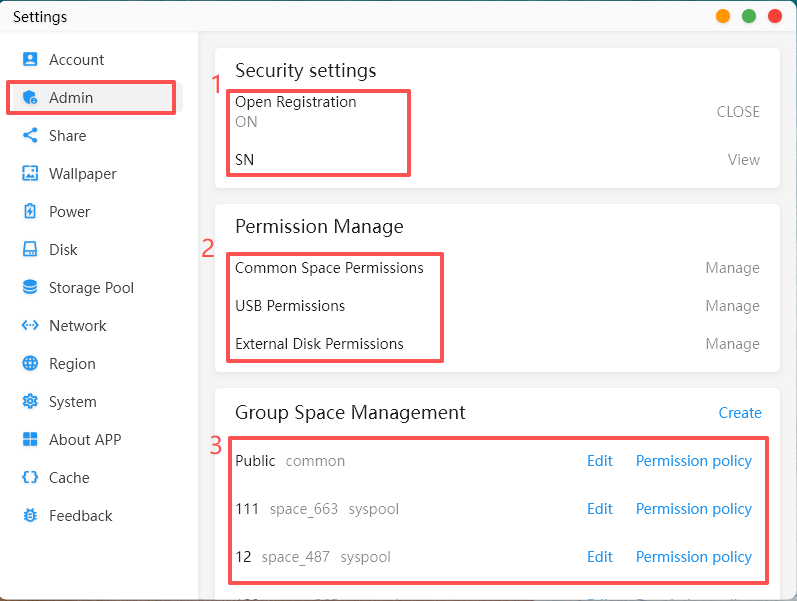
Task: Open Permission policy for space_663
Action: 693,508
